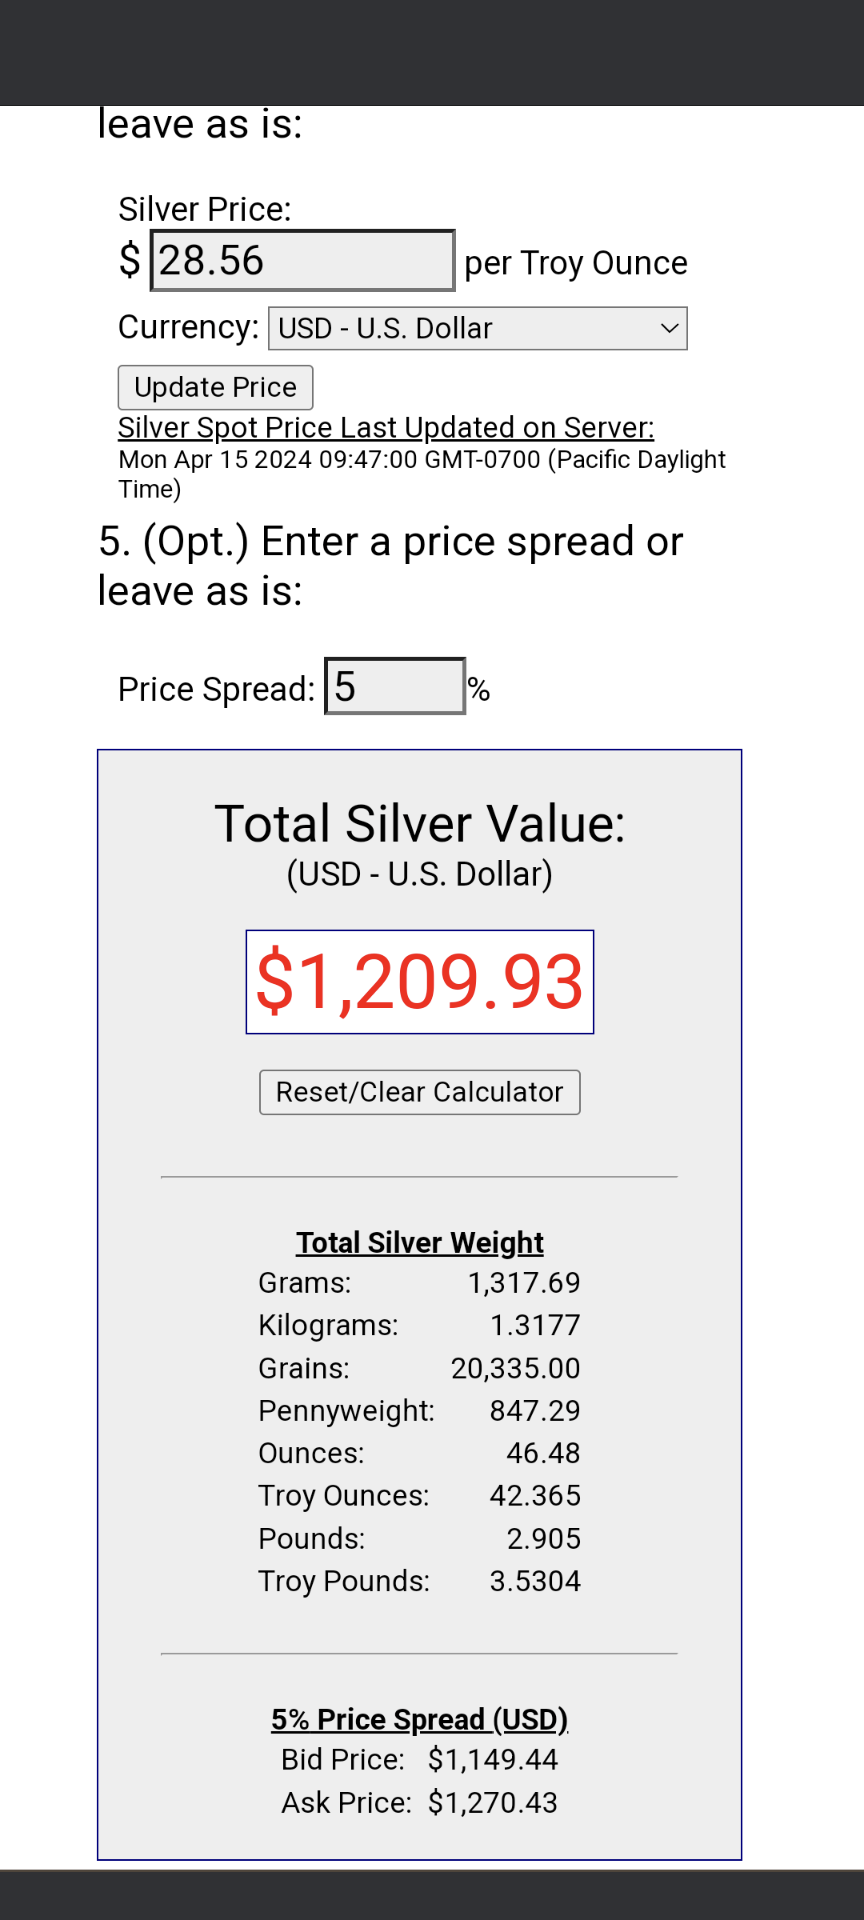Focus the Price Spread percentage field
This screenshot has height=1920, width=864.
(x=395, y=687)
